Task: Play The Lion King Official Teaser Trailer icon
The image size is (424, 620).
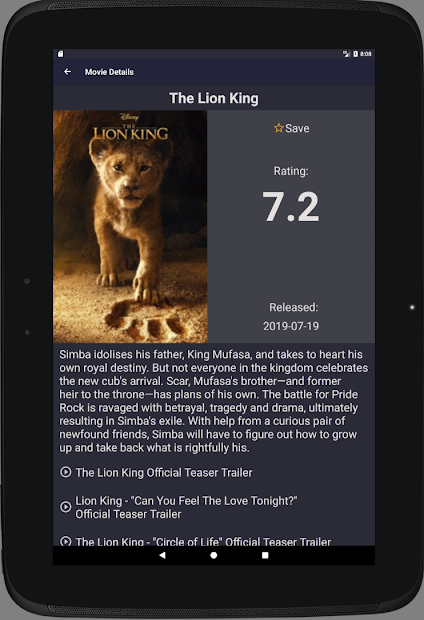Action: coord(66,472)
